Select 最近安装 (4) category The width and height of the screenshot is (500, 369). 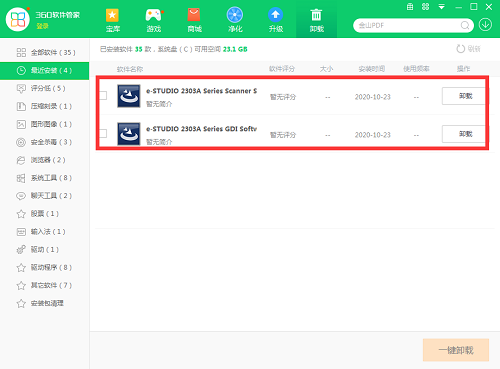45,70
